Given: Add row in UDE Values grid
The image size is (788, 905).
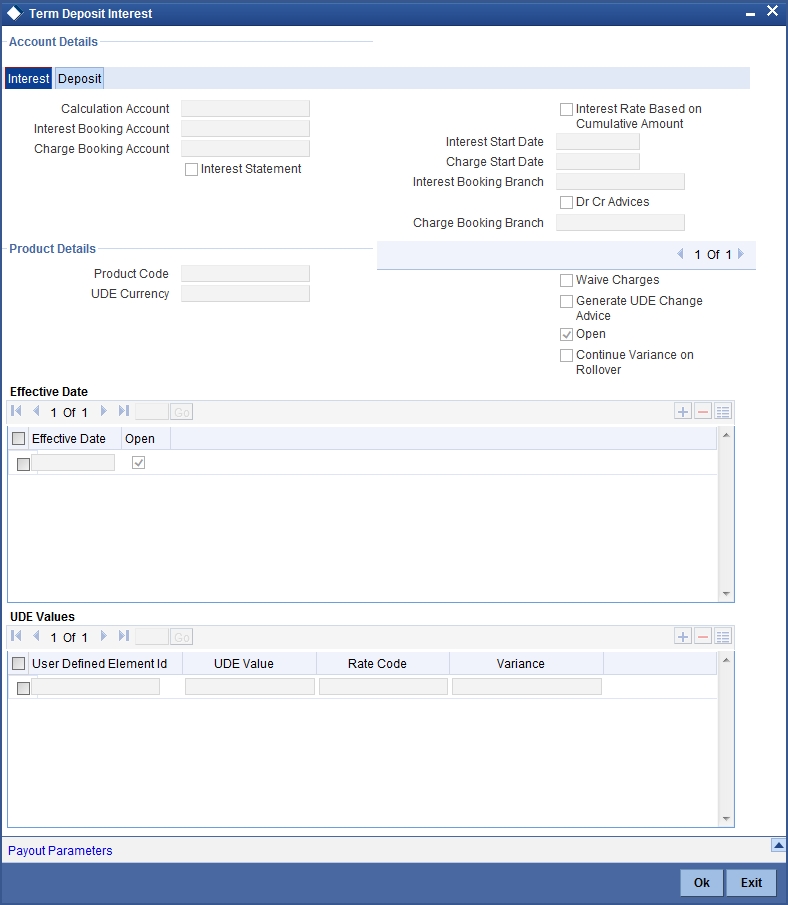Looking at the screenshot, I should pos(683,637).
